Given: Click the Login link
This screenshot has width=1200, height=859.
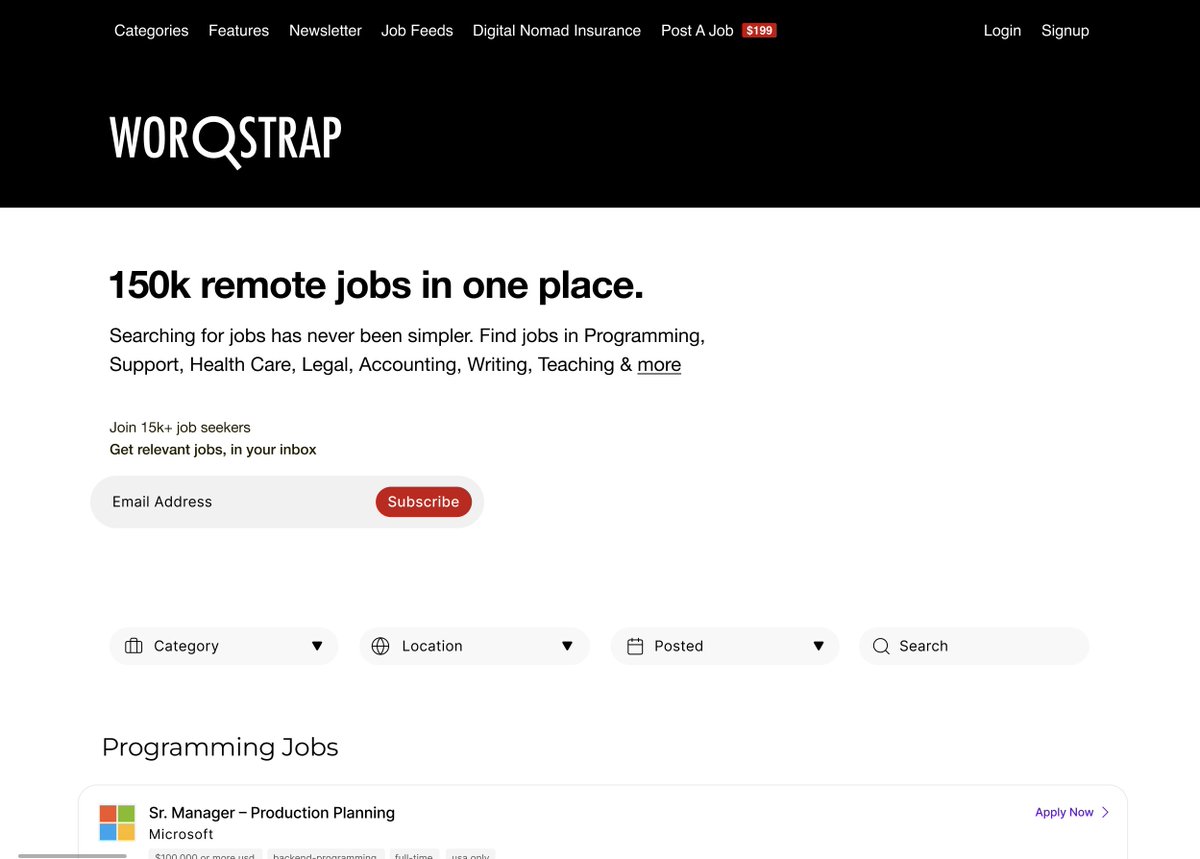Looking at the screenshot, I should coord(1002,31).
